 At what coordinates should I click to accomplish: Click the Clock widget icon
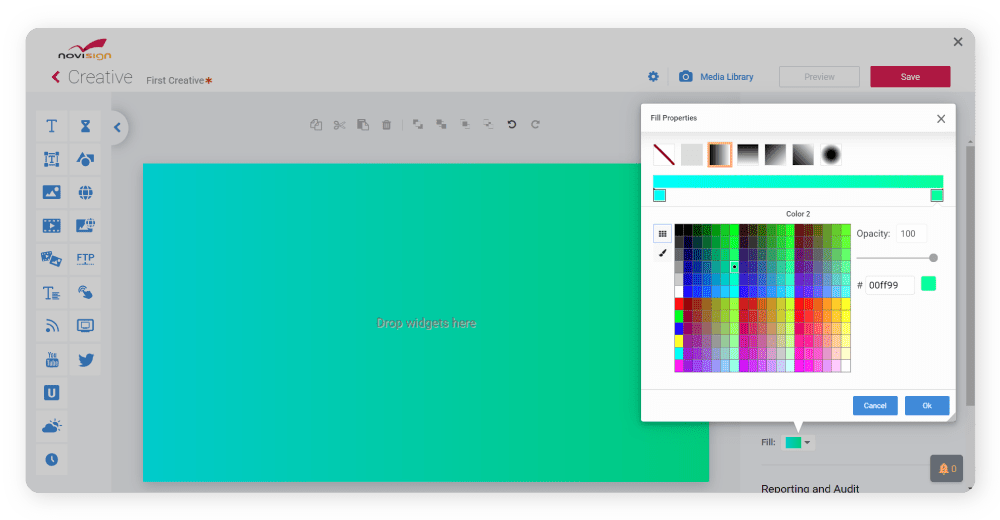51,459
